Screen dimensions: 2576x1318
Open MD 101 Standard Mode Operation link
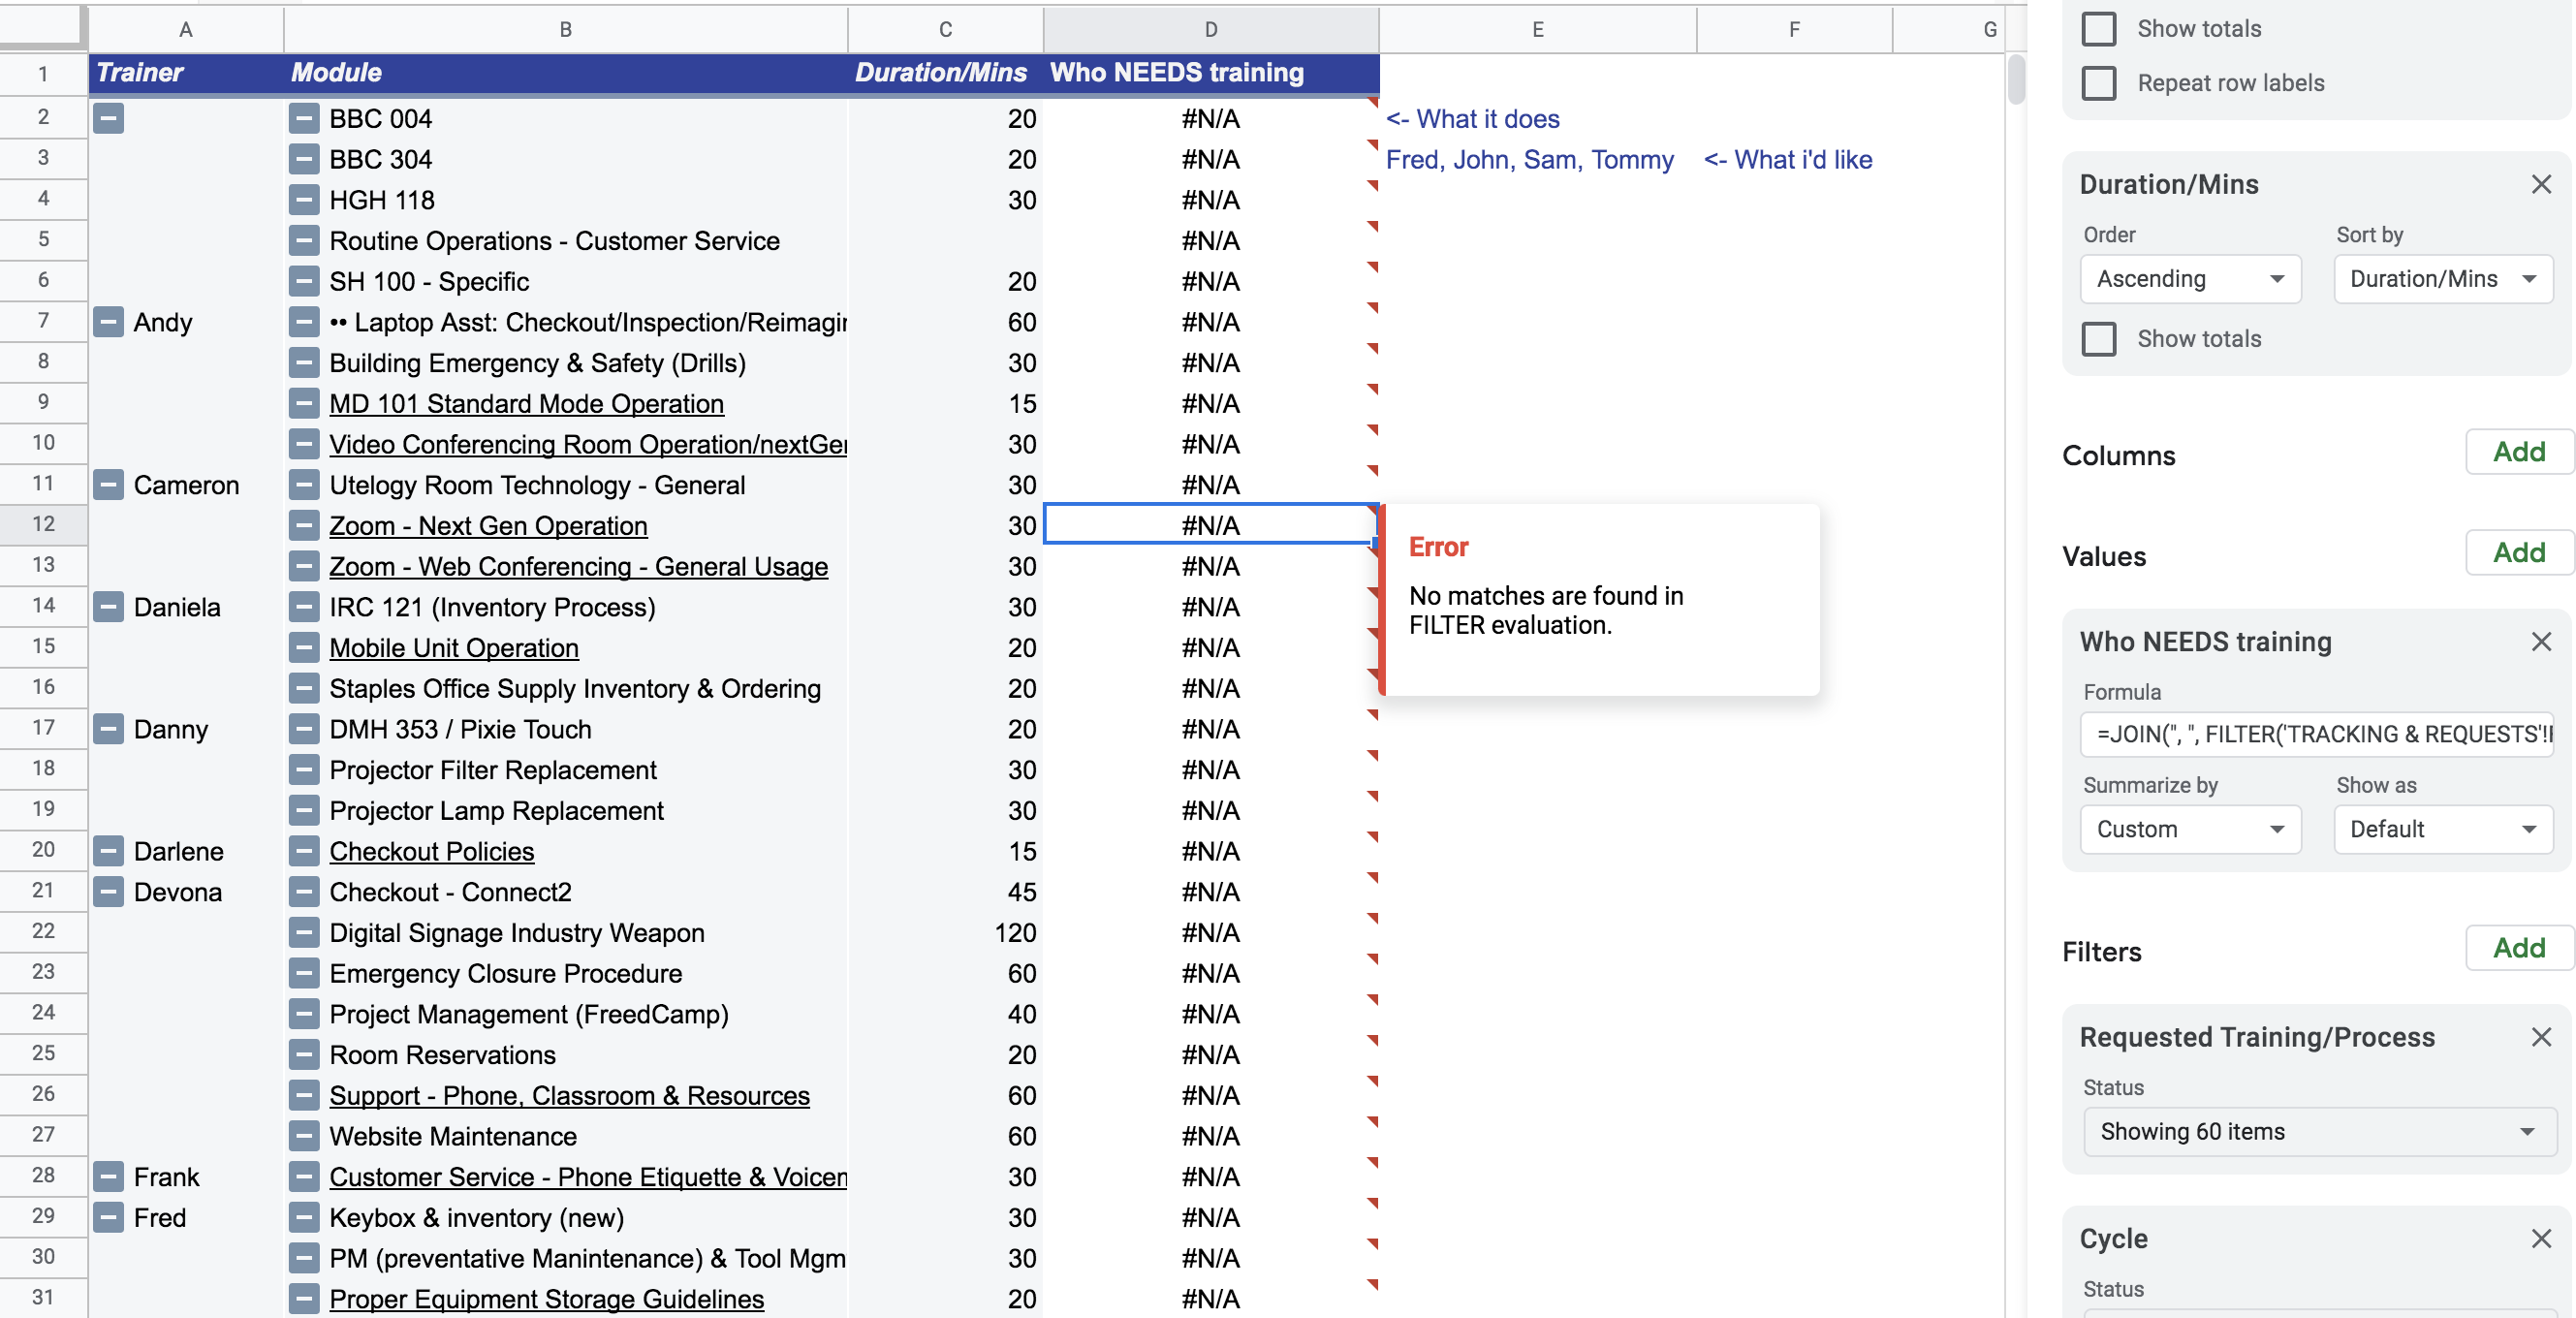click(x=526, y=404)
